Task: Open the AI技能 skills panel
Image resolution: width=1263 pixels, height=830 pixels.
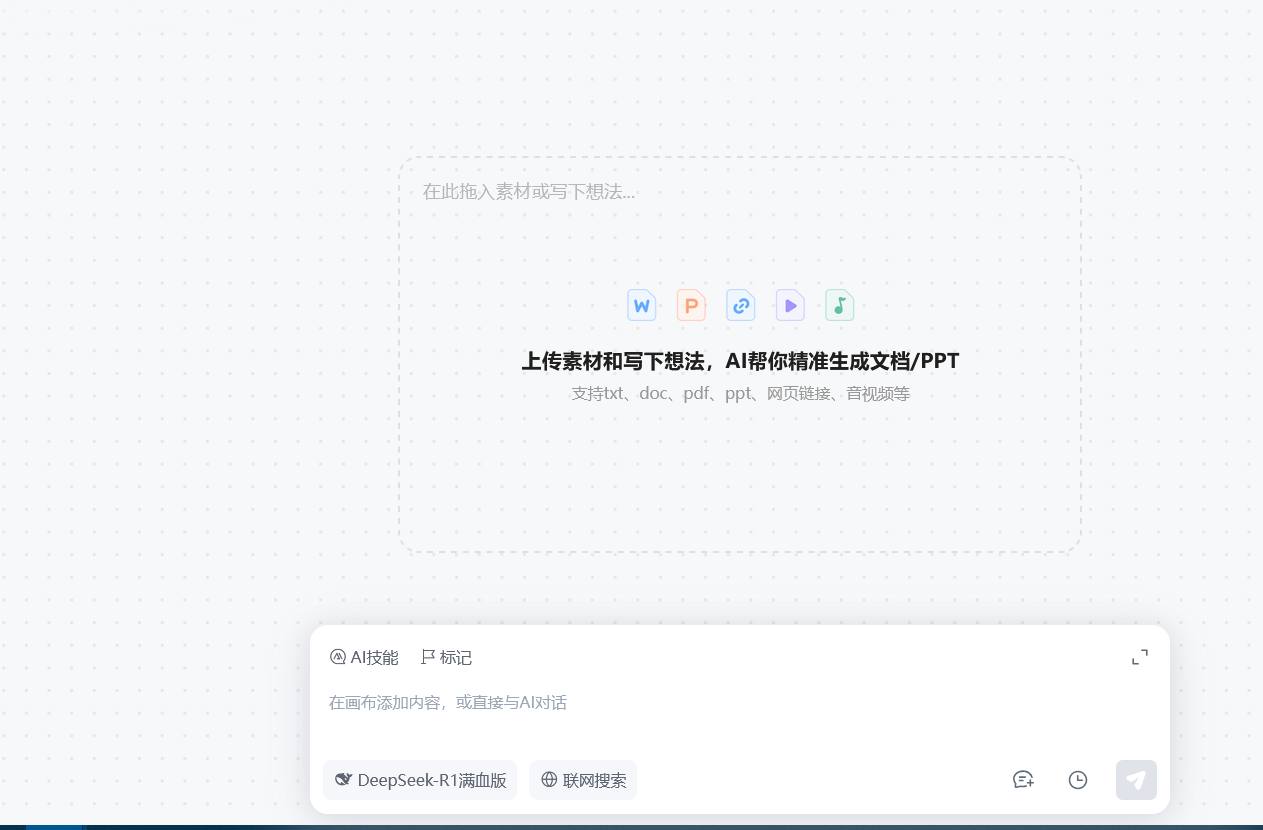Action: click(364, 657)
